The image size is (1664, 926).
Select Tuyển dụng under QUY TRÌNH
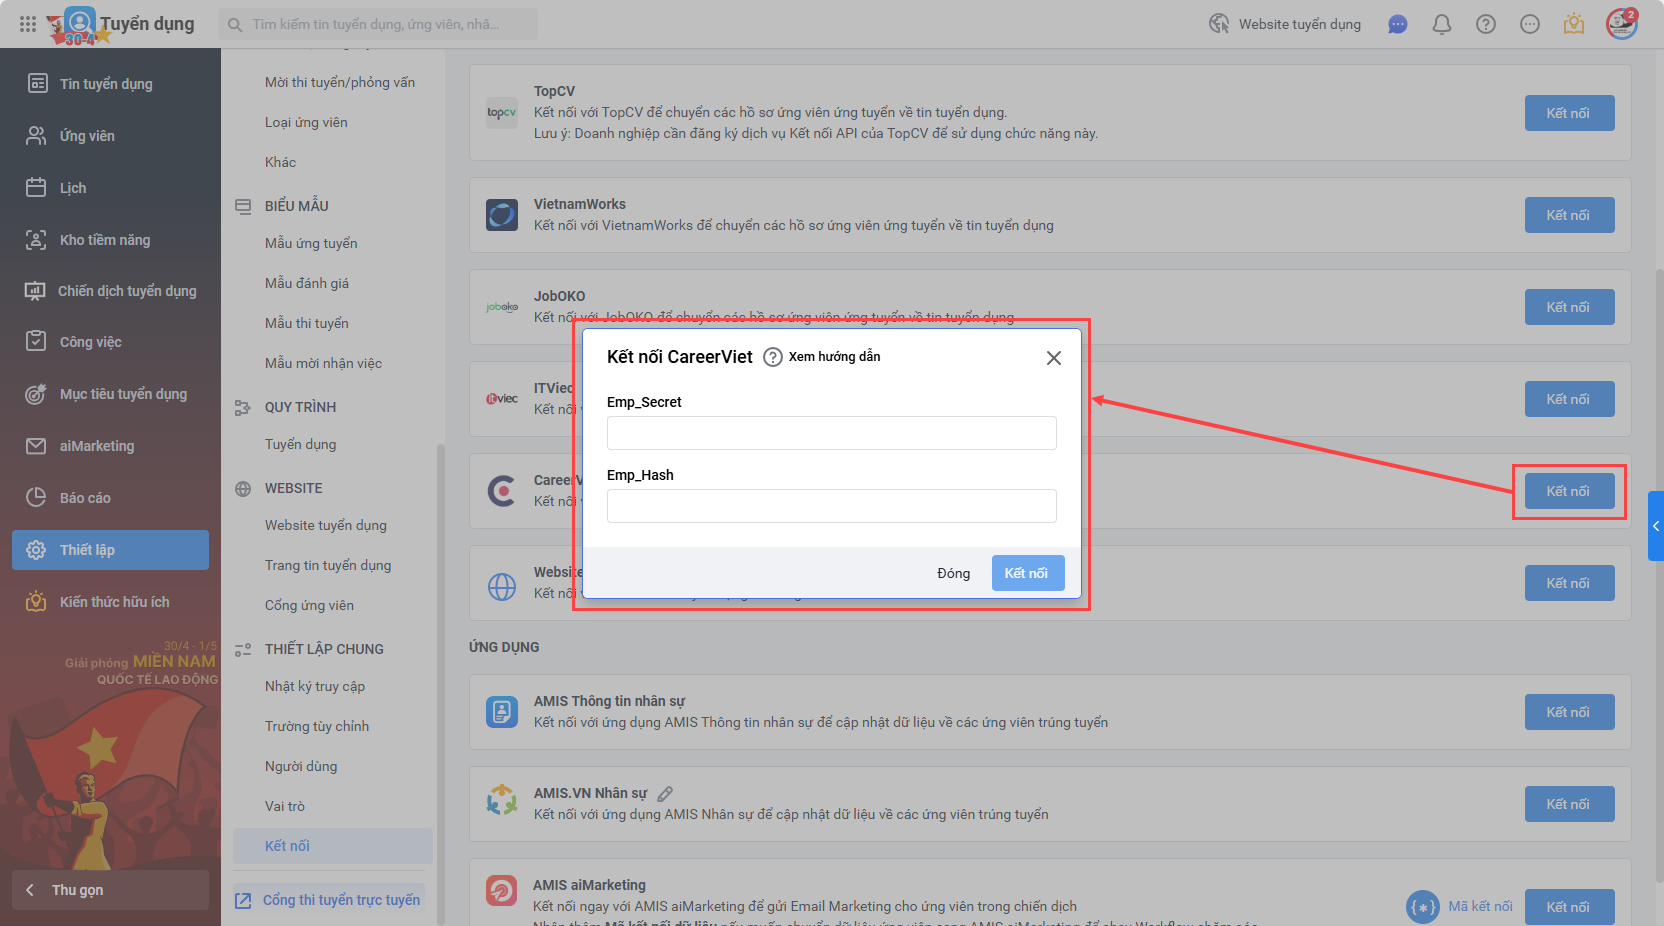(x=300, y=444)
